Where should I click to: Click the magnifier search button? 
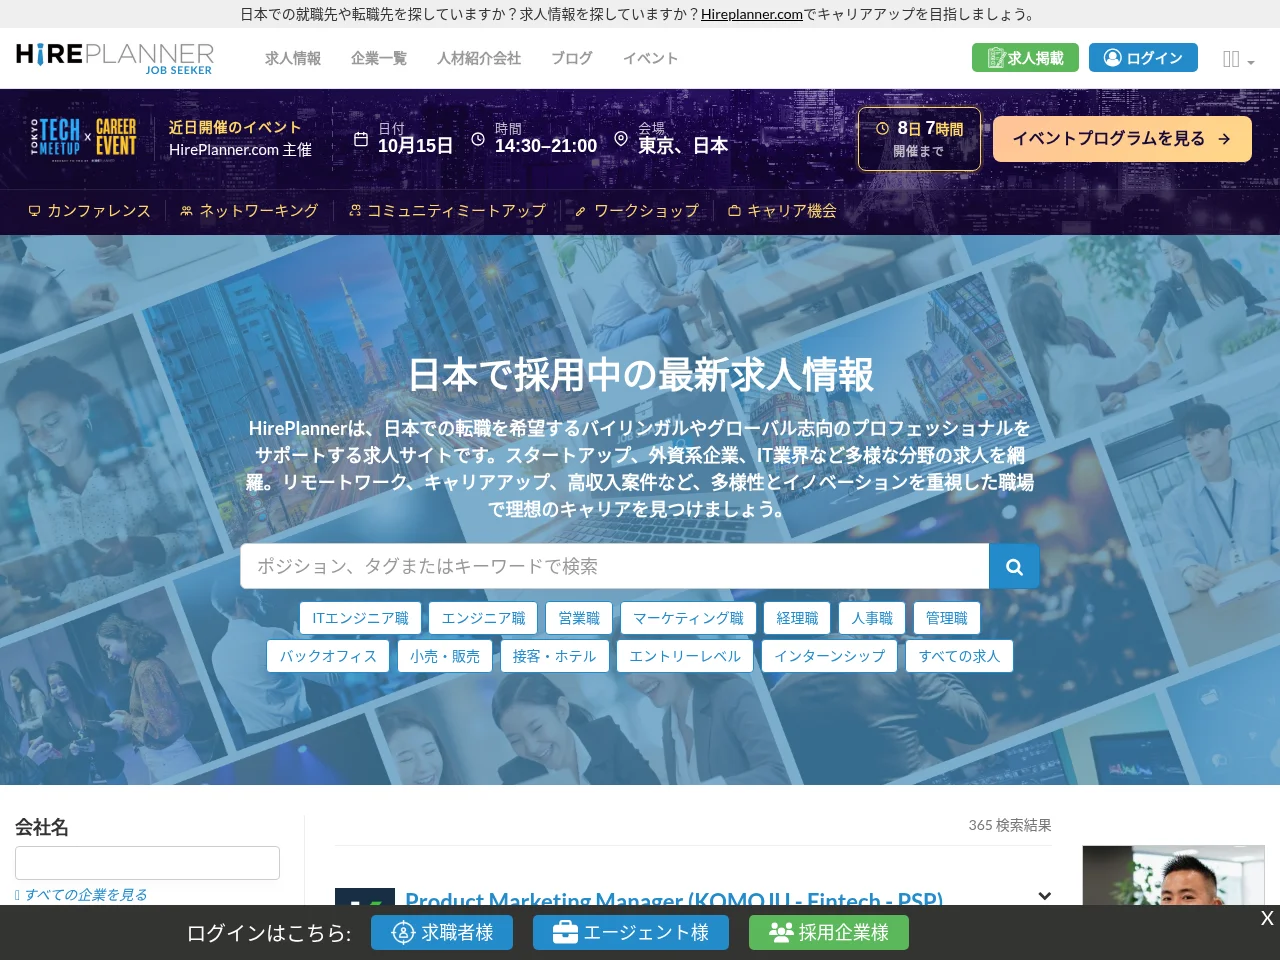[x=1014, y=567]
